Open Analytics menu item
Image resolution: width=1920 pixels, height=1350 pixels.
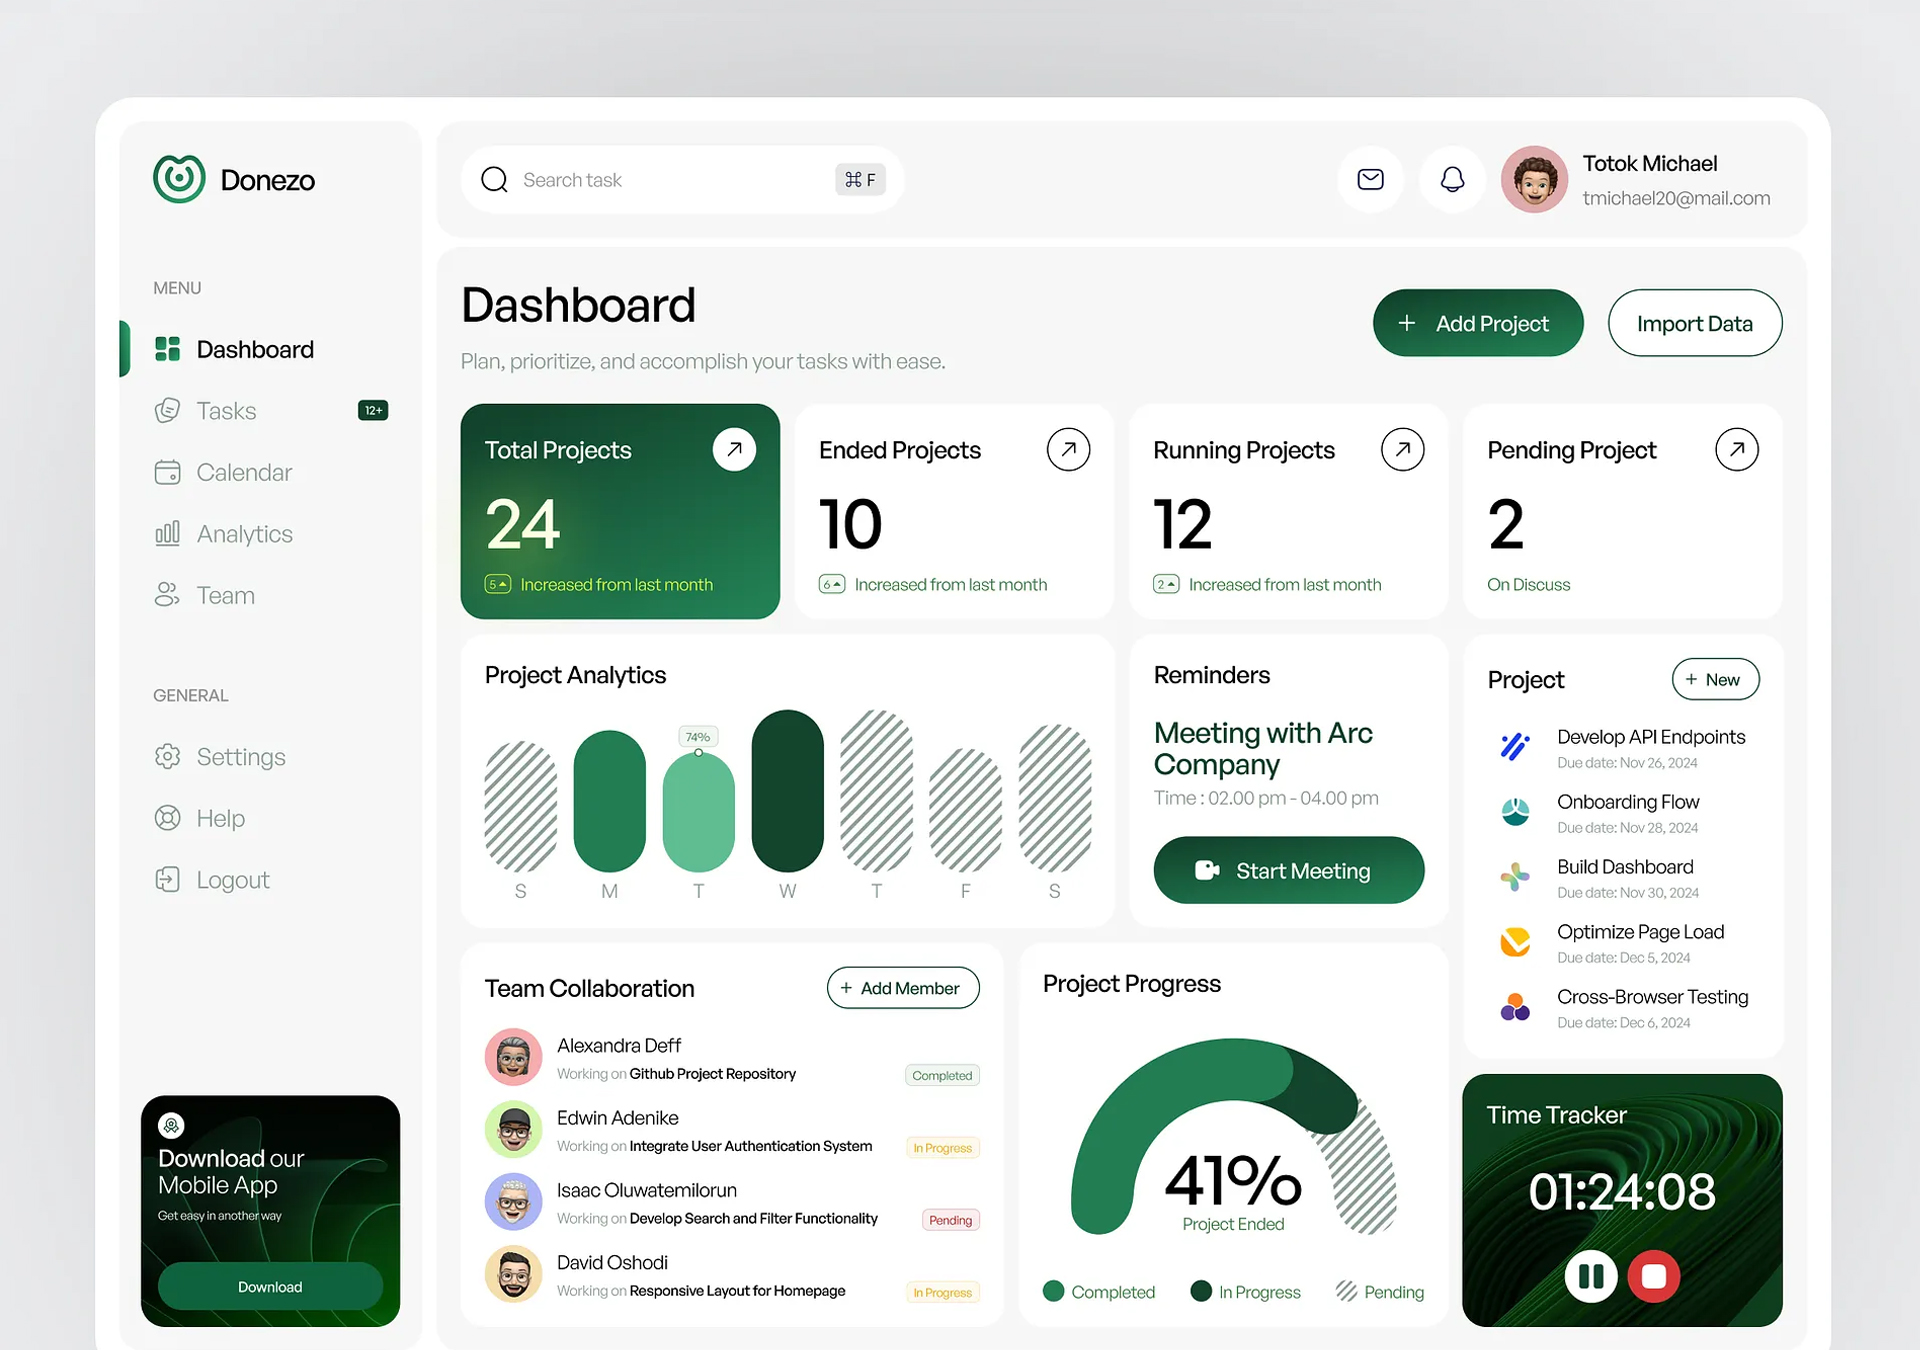coord(244,534)
